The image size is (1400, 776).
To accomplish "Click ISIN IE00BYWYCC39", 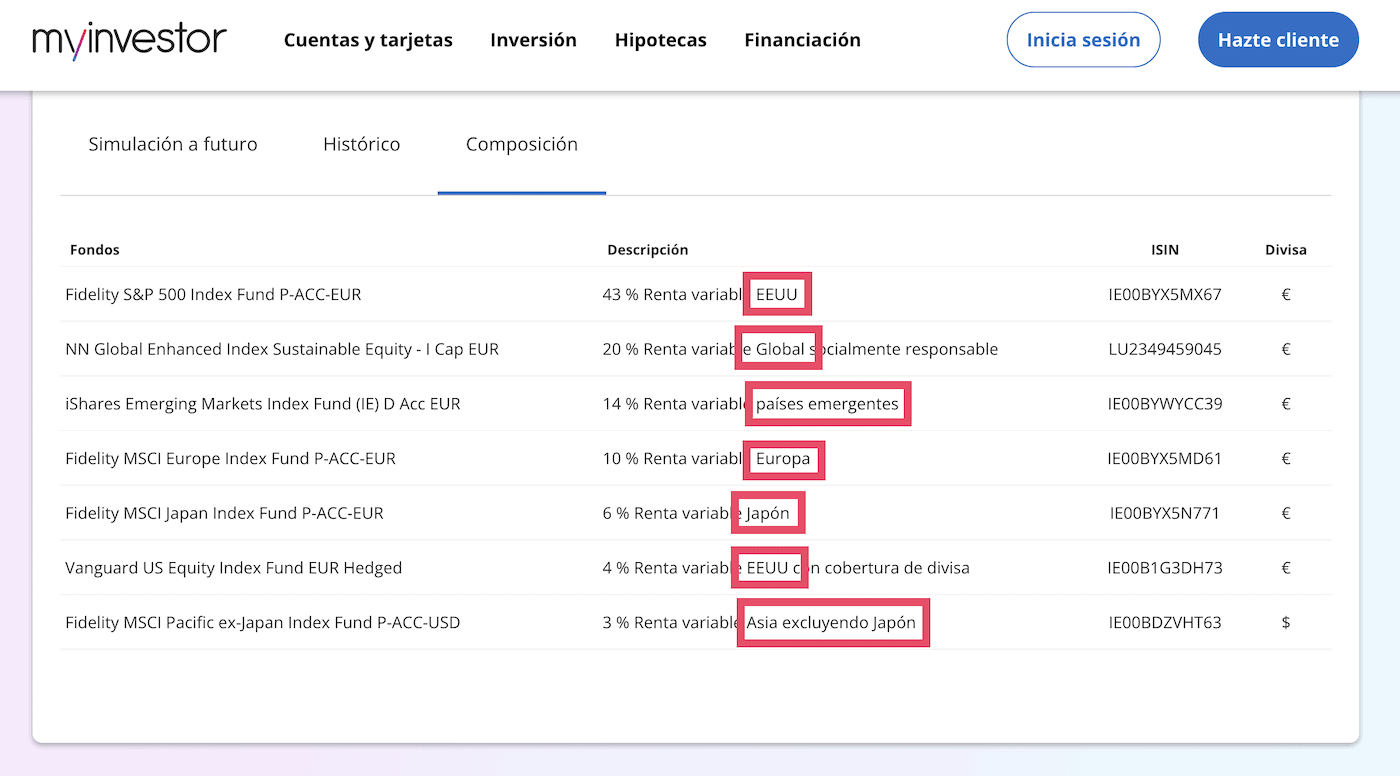I will click(1165, 404).
